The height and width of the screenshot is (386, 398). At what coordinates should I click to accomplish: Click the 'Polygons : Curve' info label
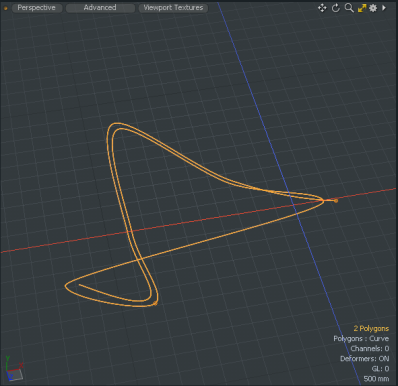pos(361,339)
